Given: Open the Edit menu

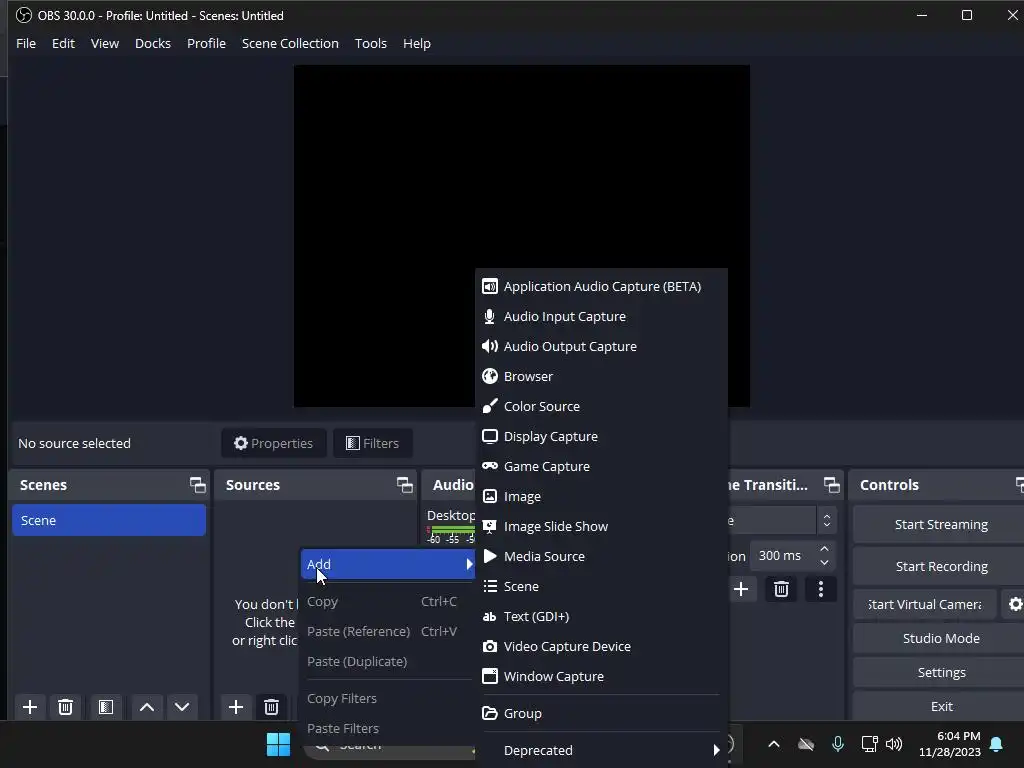Looking at the screenshot, I should [x=63, y=44].
